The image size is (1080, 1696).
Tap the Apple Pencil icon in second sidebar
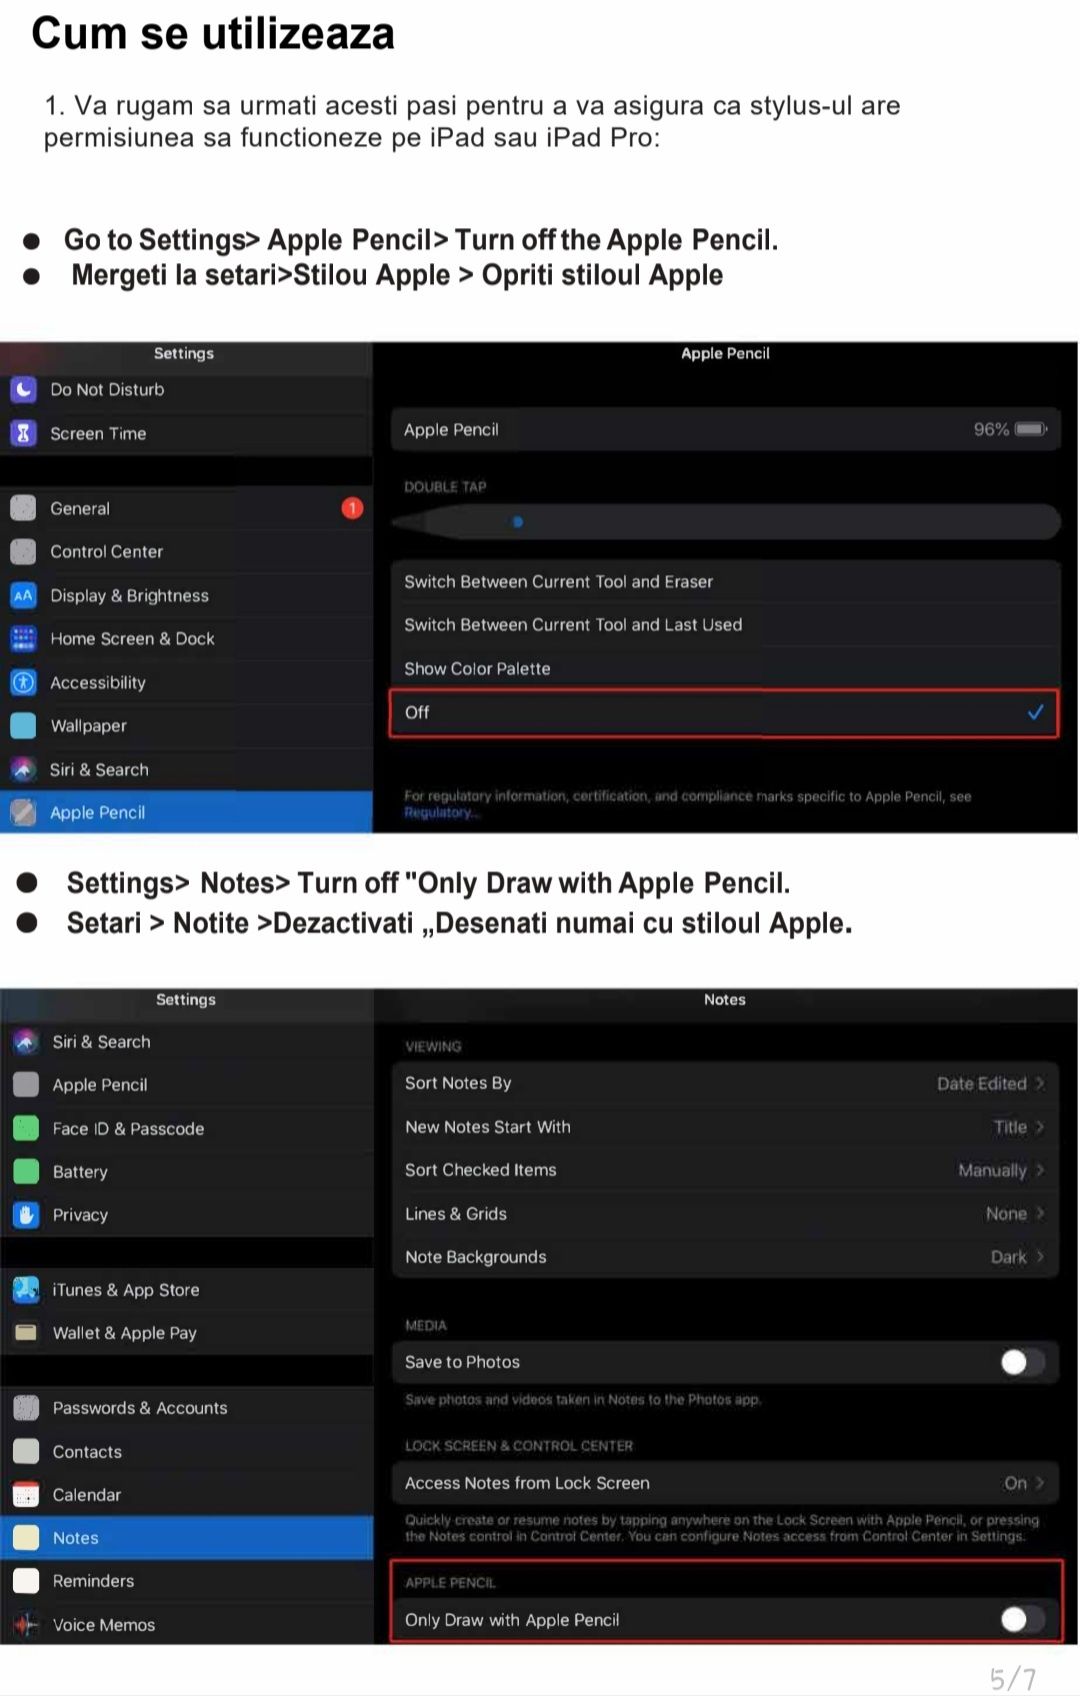pyautogui.click(x=26, y=1085)
